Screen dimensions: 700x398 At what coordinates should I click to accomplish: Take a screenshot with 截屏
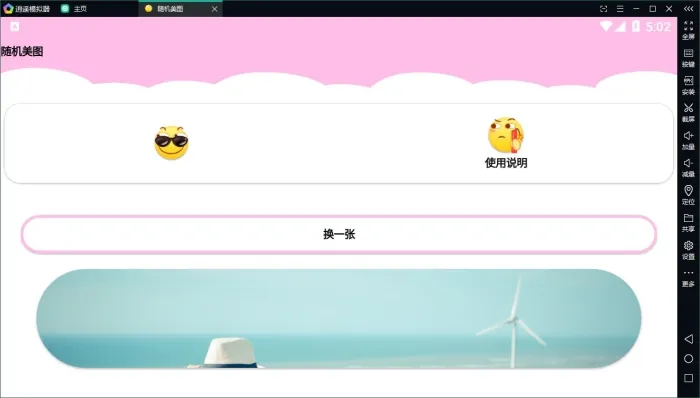(688, 112)
